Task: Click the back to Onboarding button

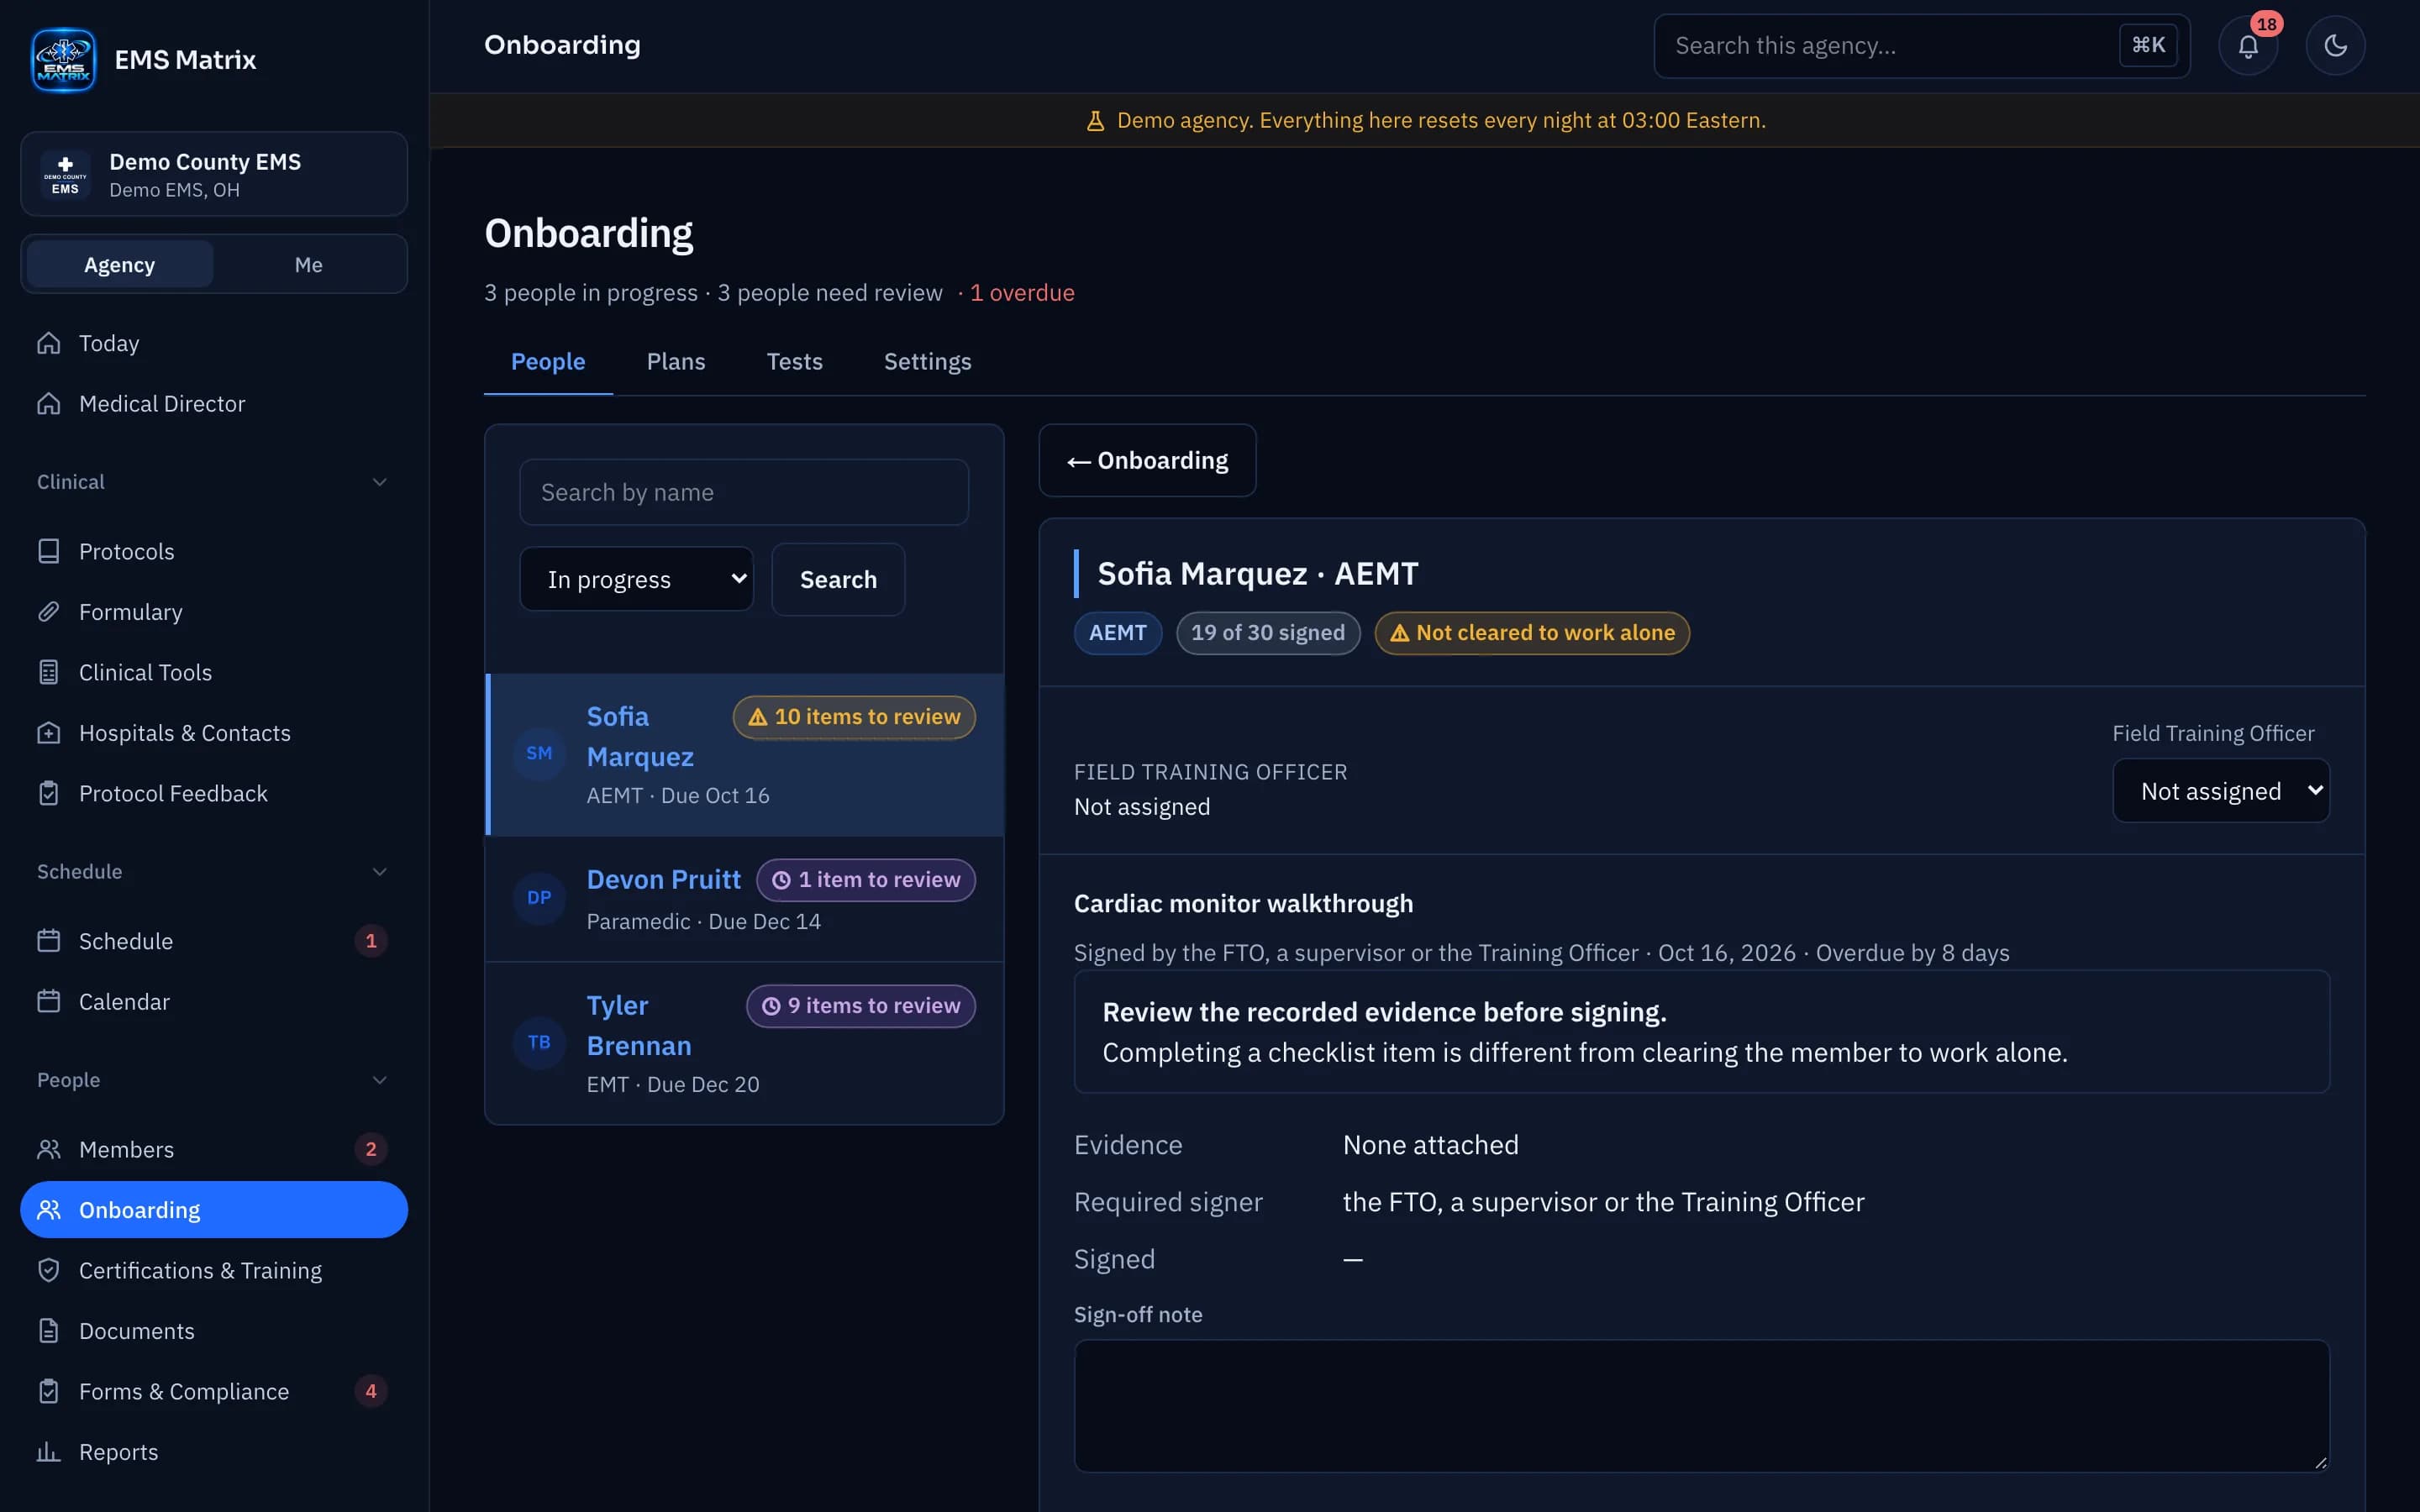Action: [x=1147, y=460]
